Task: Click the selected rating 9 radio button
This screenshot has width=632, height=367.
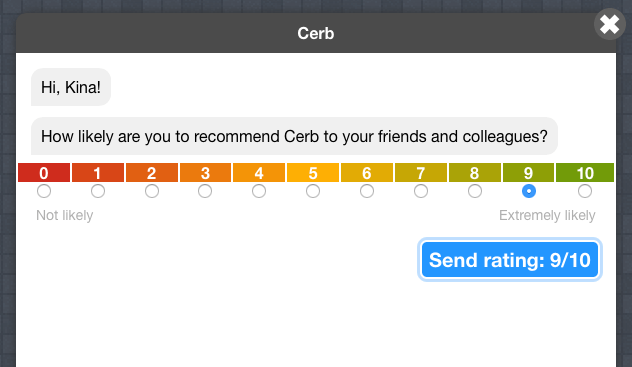Action: tap(529, 191)
